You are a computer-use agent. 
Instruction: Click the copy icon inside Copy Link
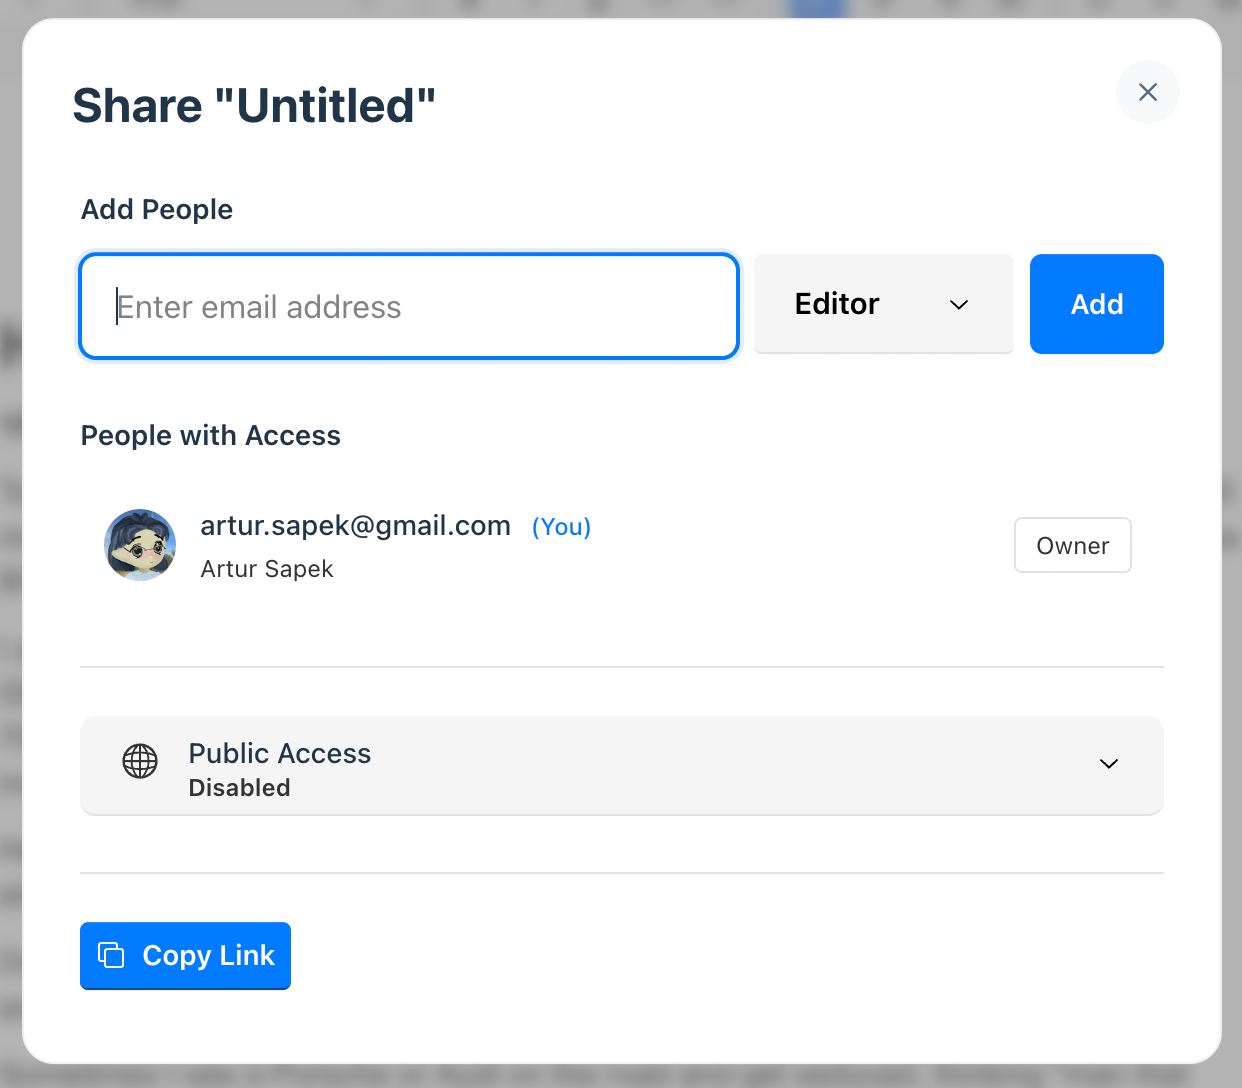111,955
